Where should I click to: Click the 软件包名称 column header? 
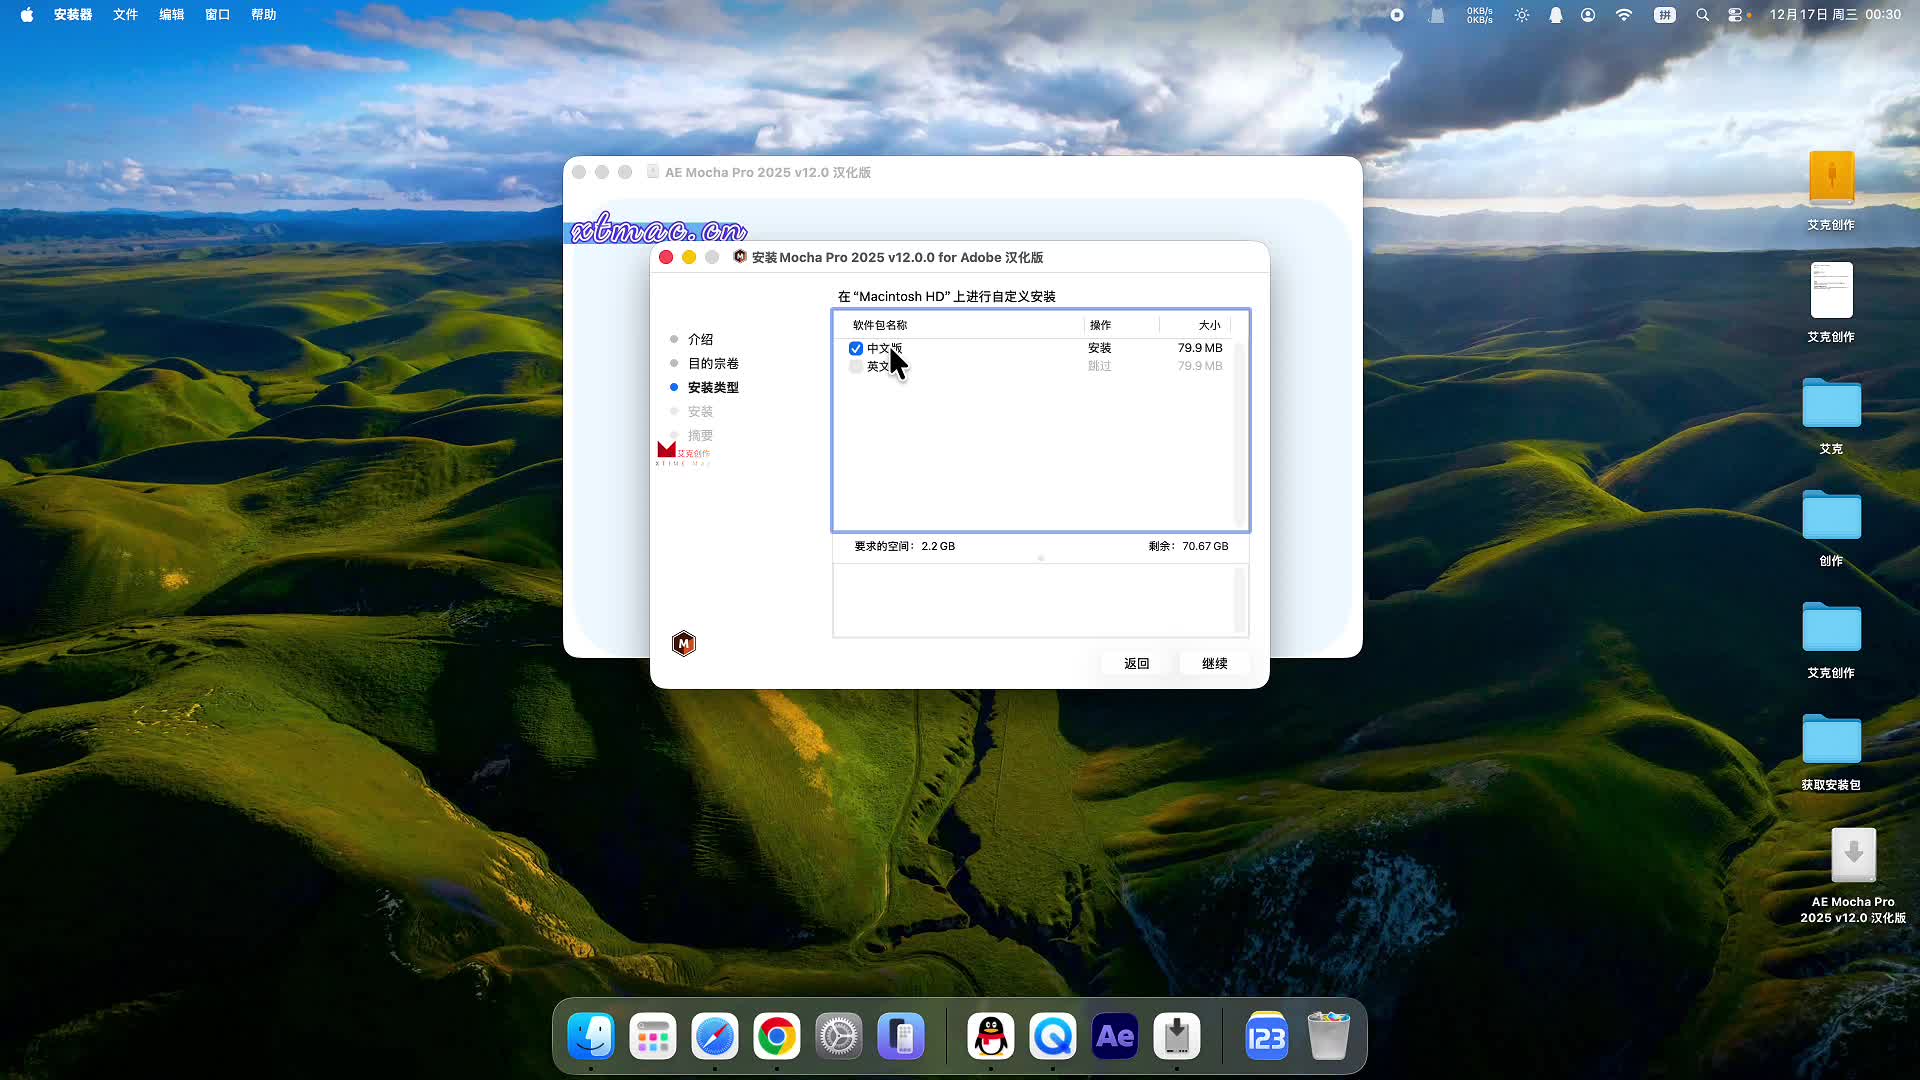[x=880, y=325]
